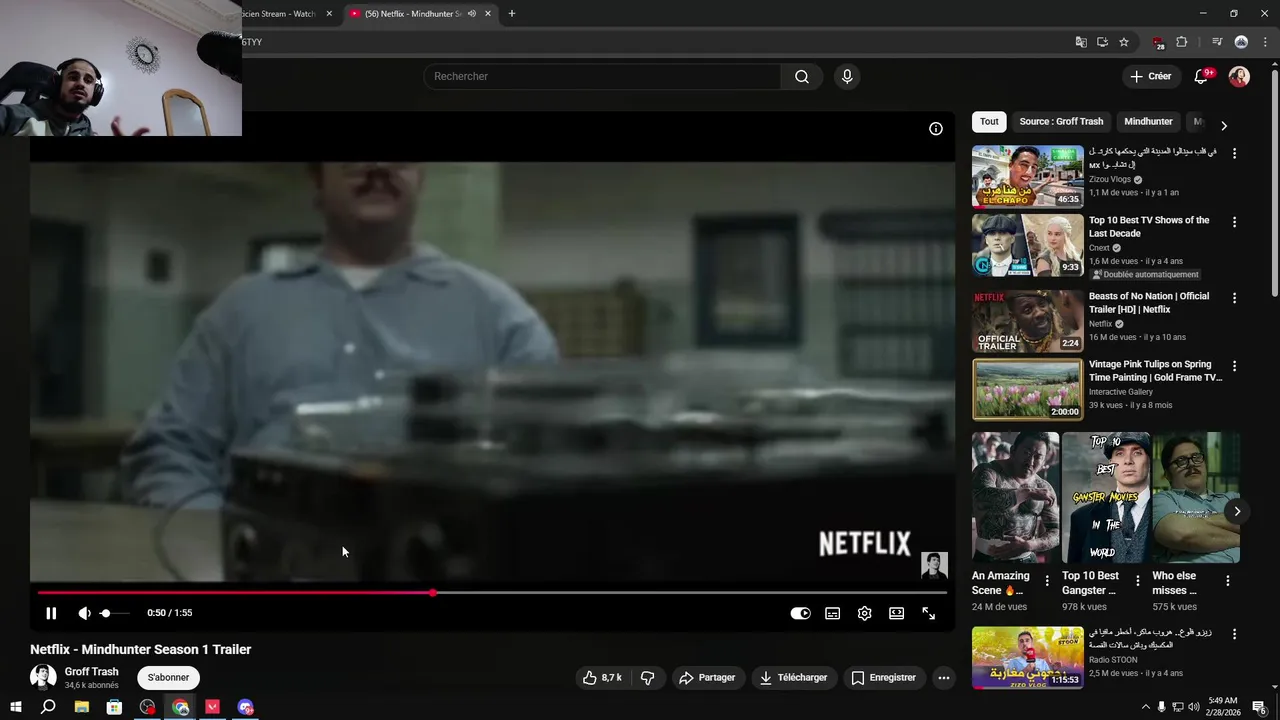The width and height of the screenshot is (1280, 720).
Task: Like the video with thumbs up 8,7 k
Action: (602, 677)
